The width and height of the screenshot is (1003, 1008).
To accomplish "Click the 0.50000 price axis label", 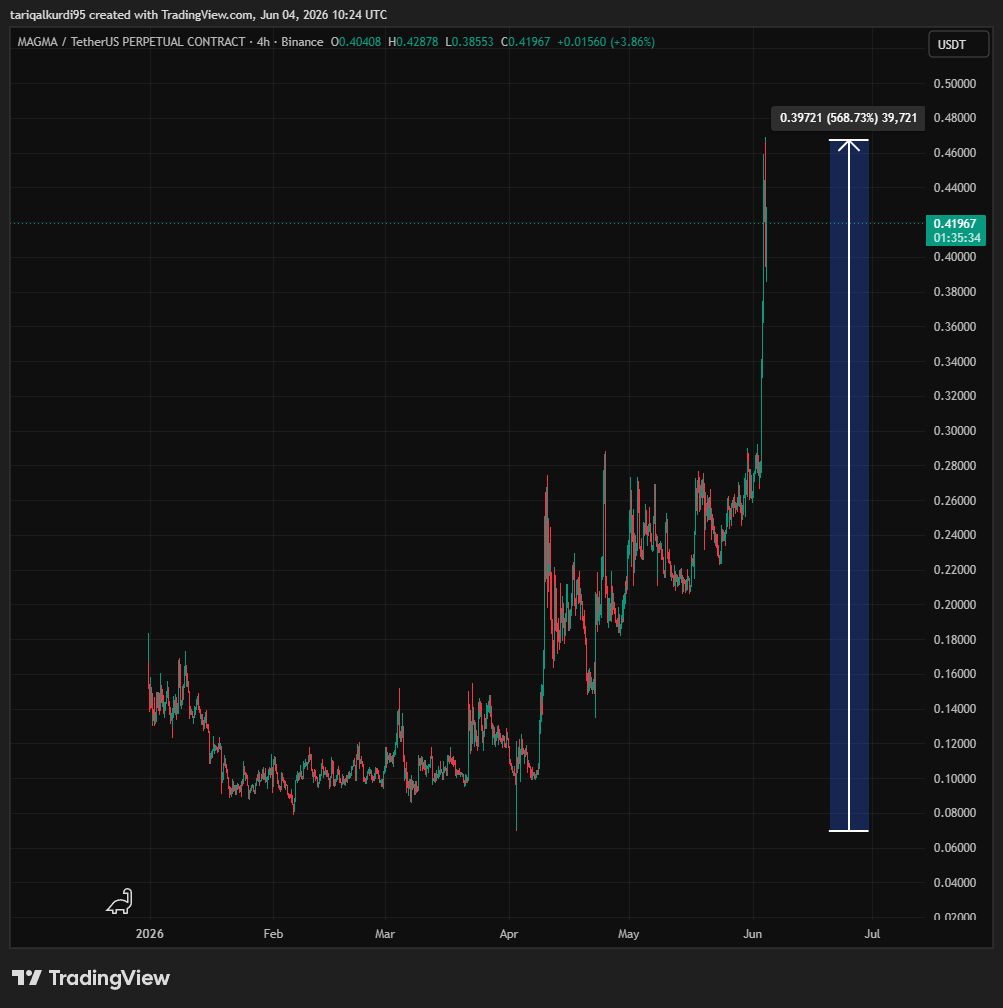I will point(955,84).
